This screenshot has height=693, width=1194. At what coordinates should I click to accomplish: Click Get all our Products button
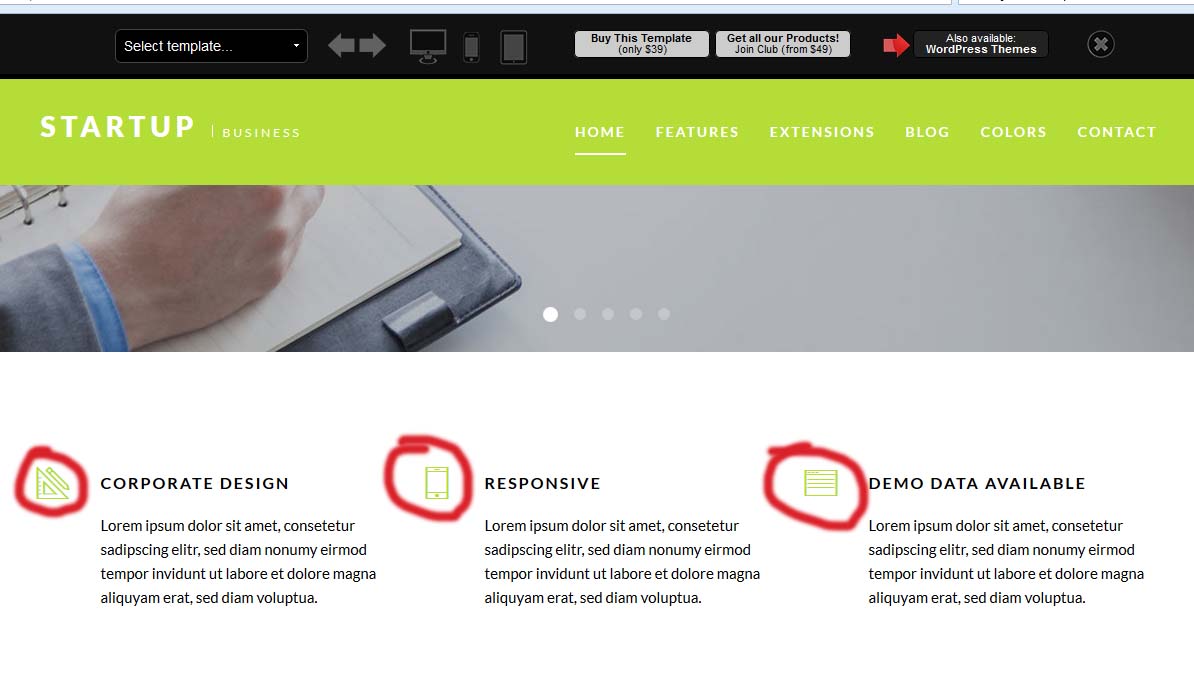click(x=783, y=43)
